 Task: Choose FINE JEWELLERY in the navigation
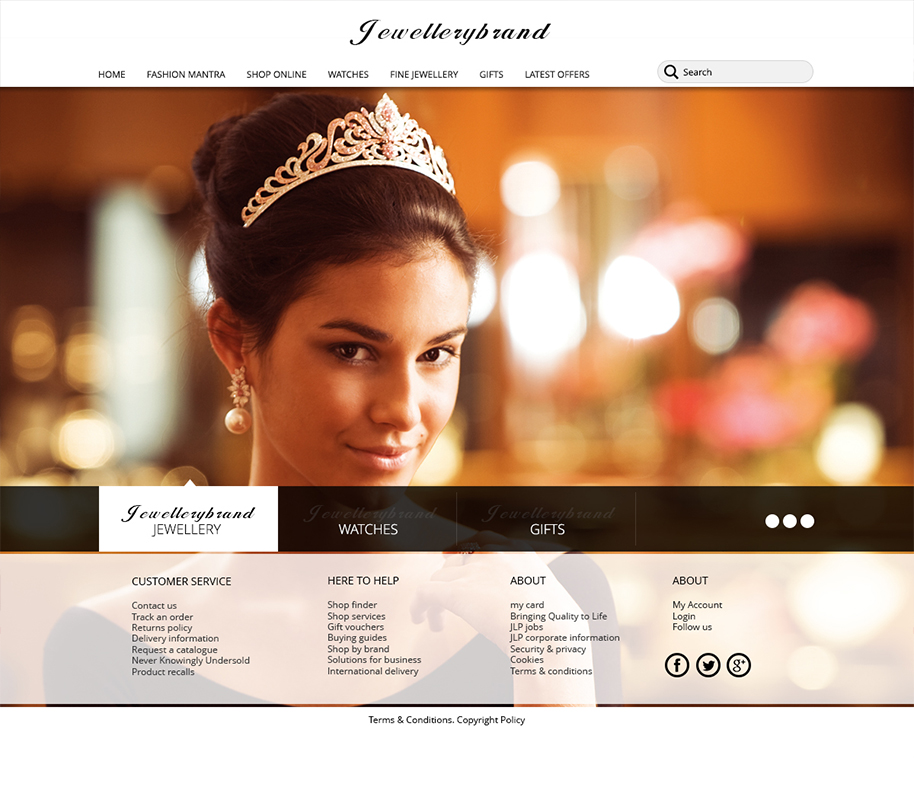coord(424,75)
